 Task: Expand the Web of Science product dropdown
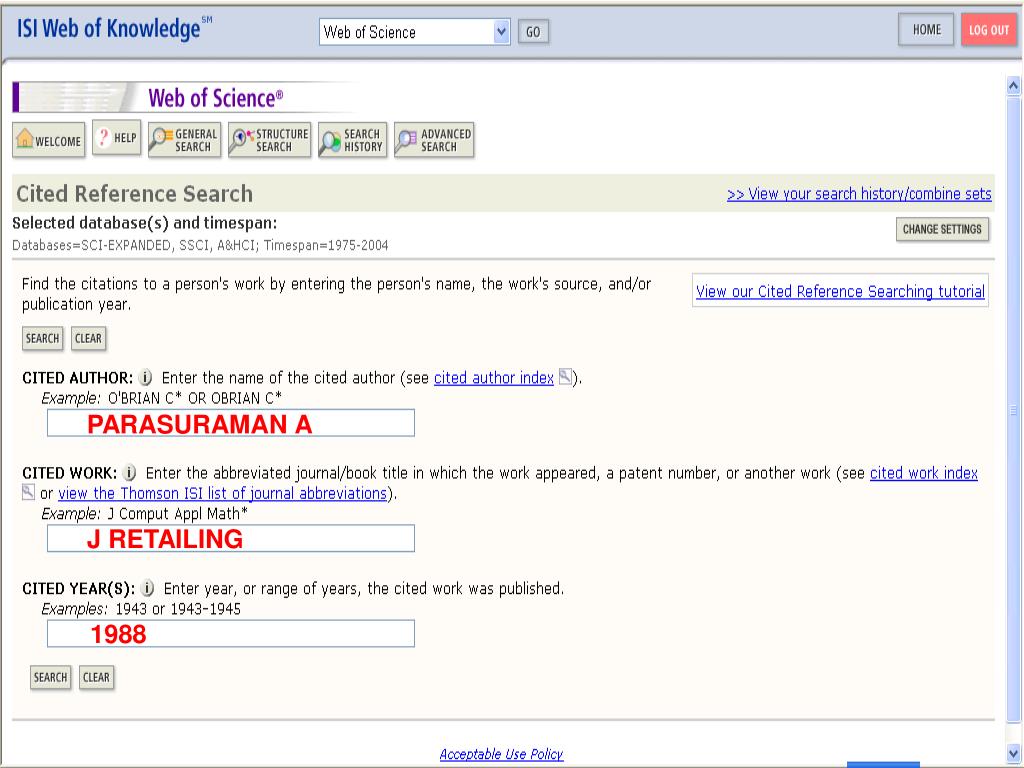[x=501, y=32]
